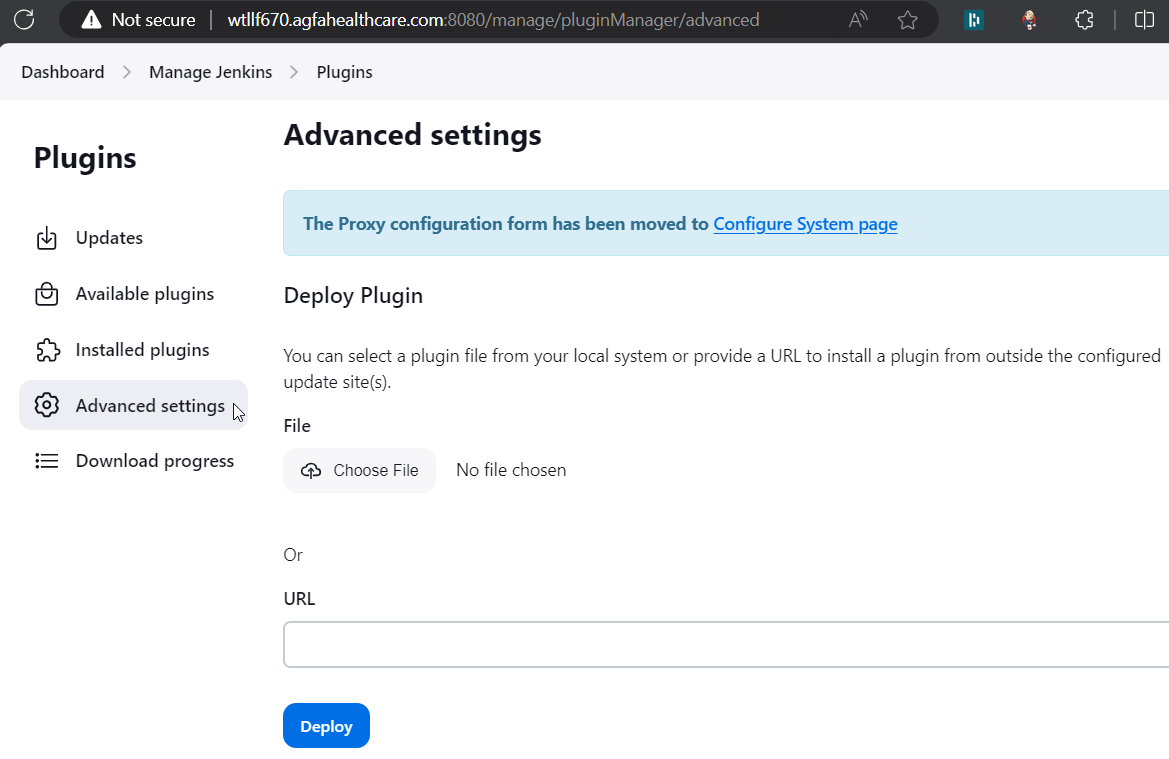Click the Available plugins bag icon
This screenshot has width=1169, height=759.
[46, 294]
